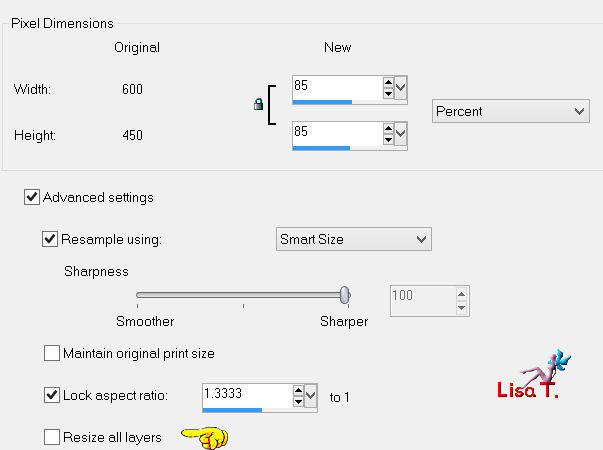Viewport: 603px width, 450px height.
Task: Toggle the Lock aspect ratio checkbox
Action: click(x=52, y=395)
